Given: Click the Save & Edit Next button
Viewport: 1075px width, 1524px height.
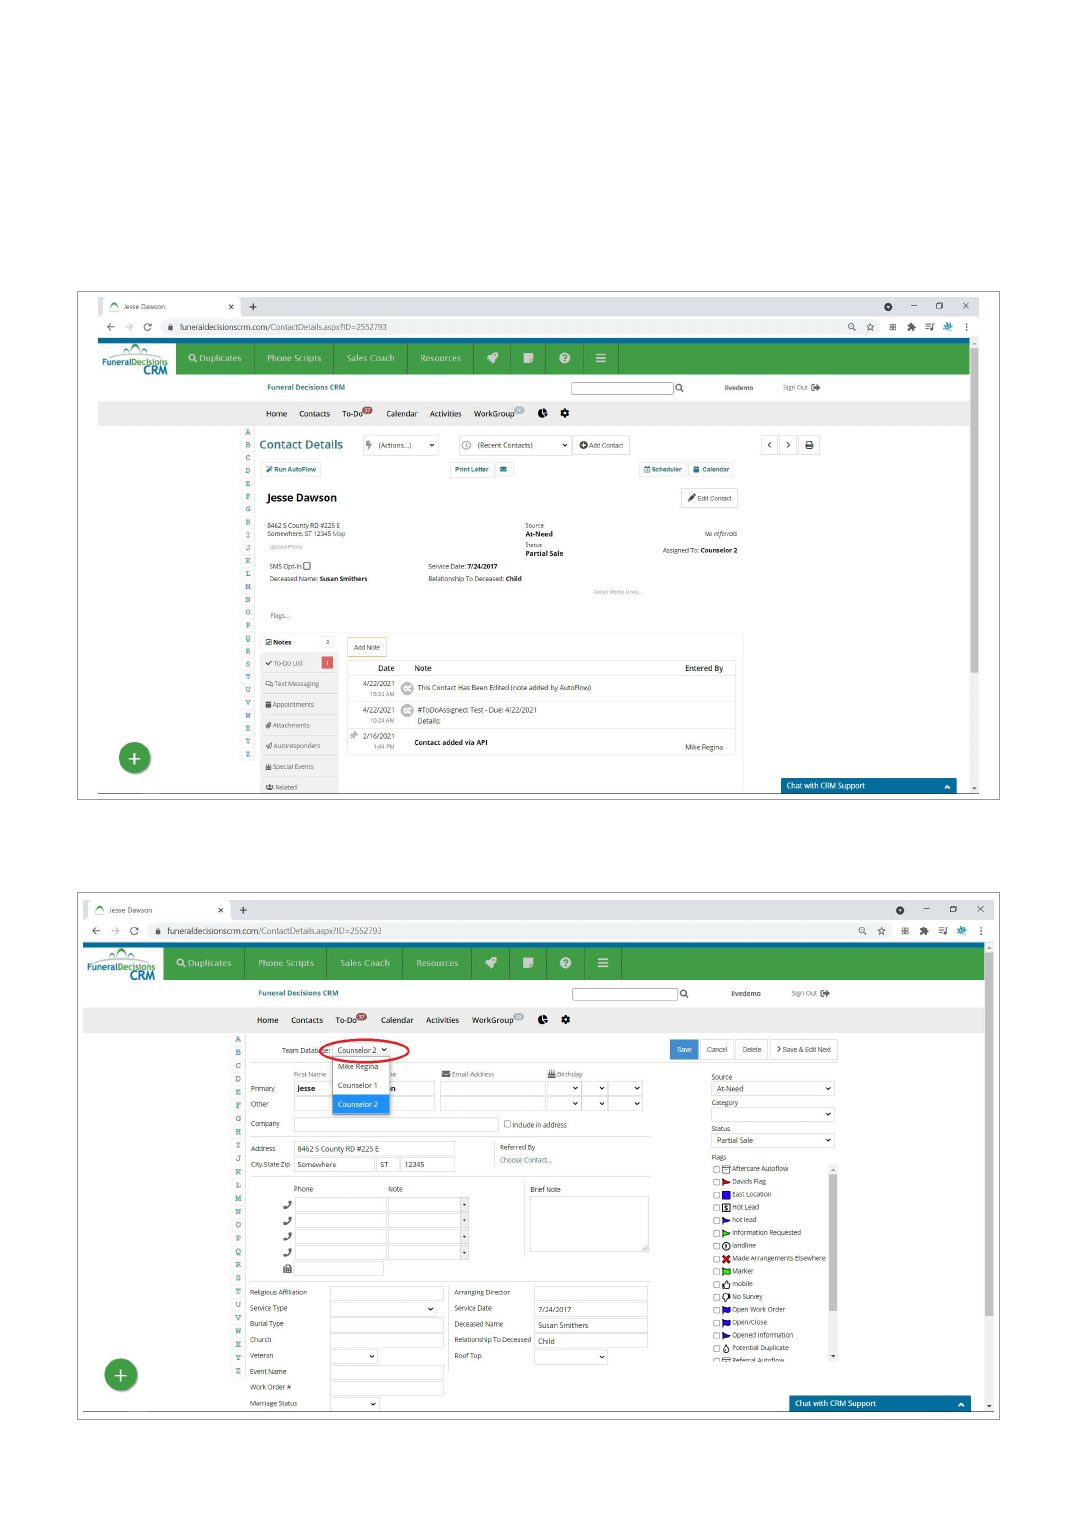Looking at the screenshot, I should (x=804, y=1049).
